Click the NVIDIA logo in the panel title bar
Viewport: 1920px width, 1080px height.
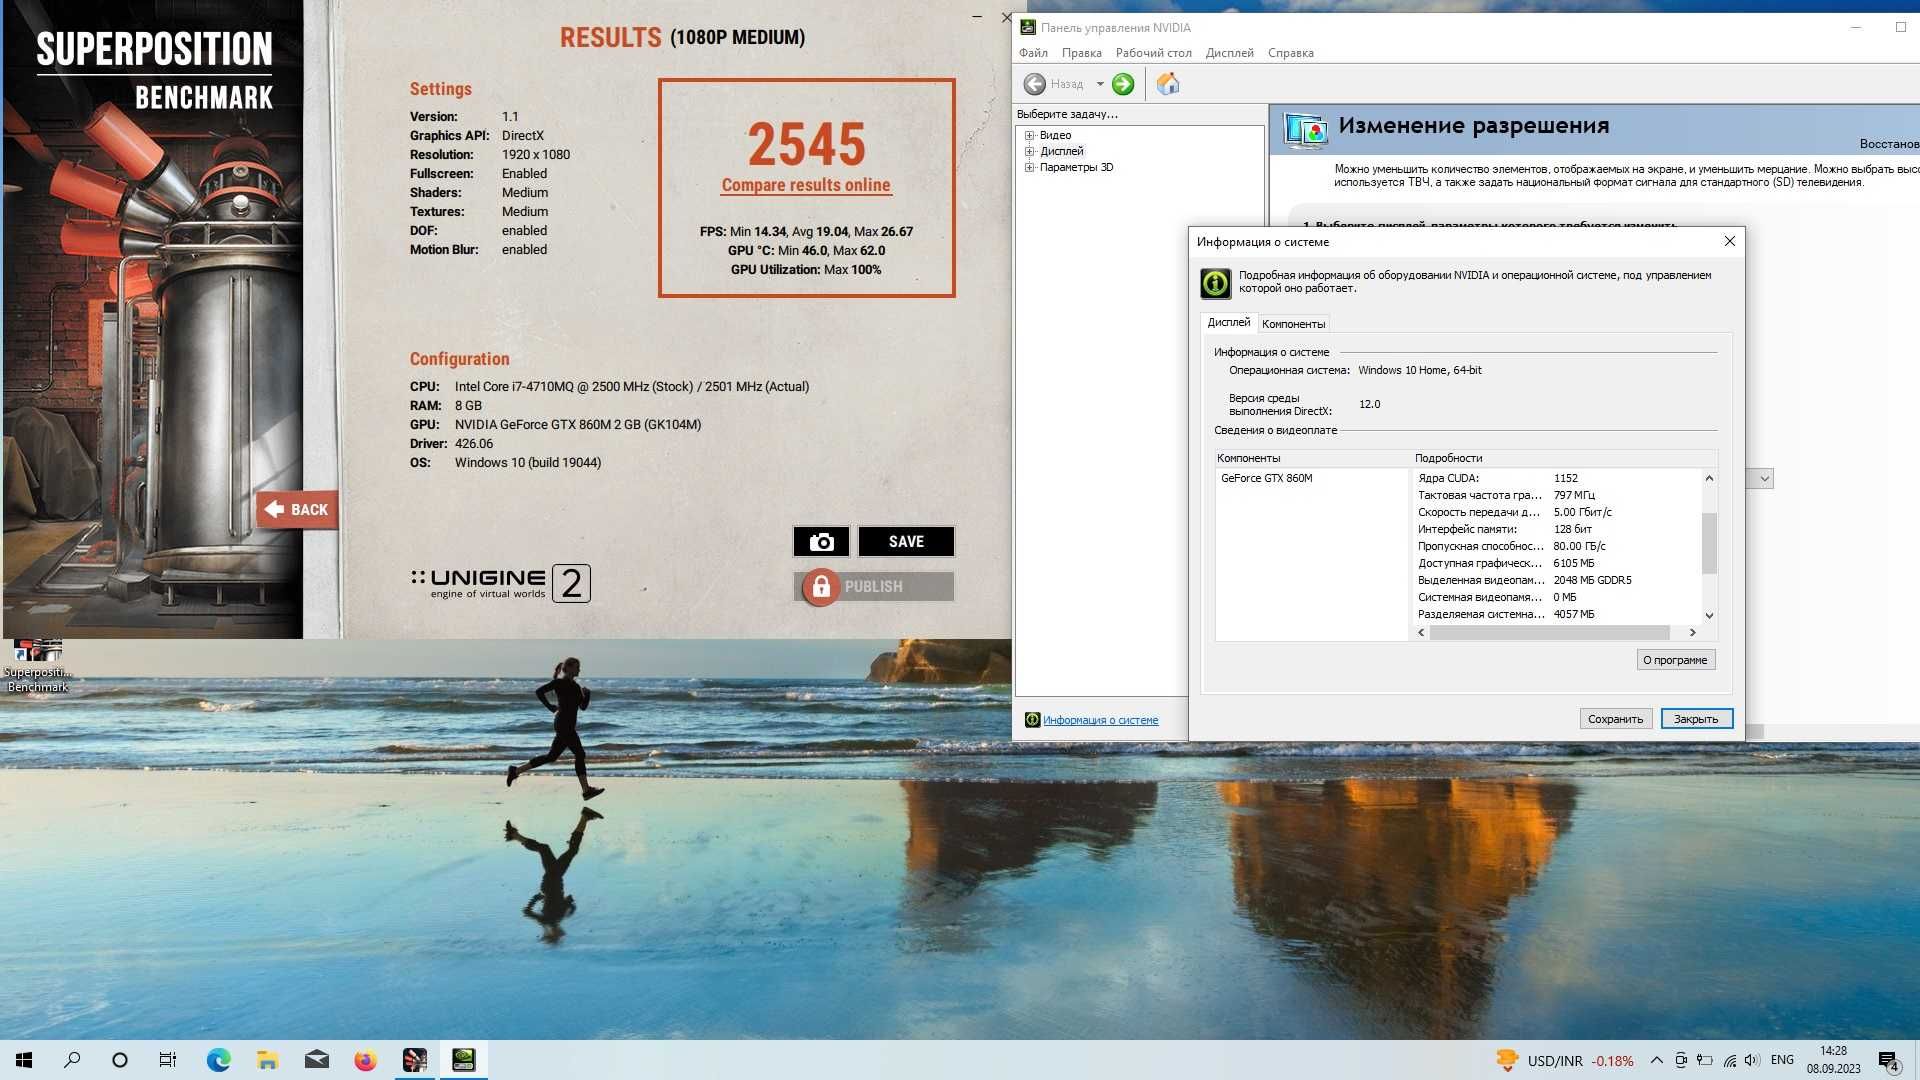tap(1027, 27)
